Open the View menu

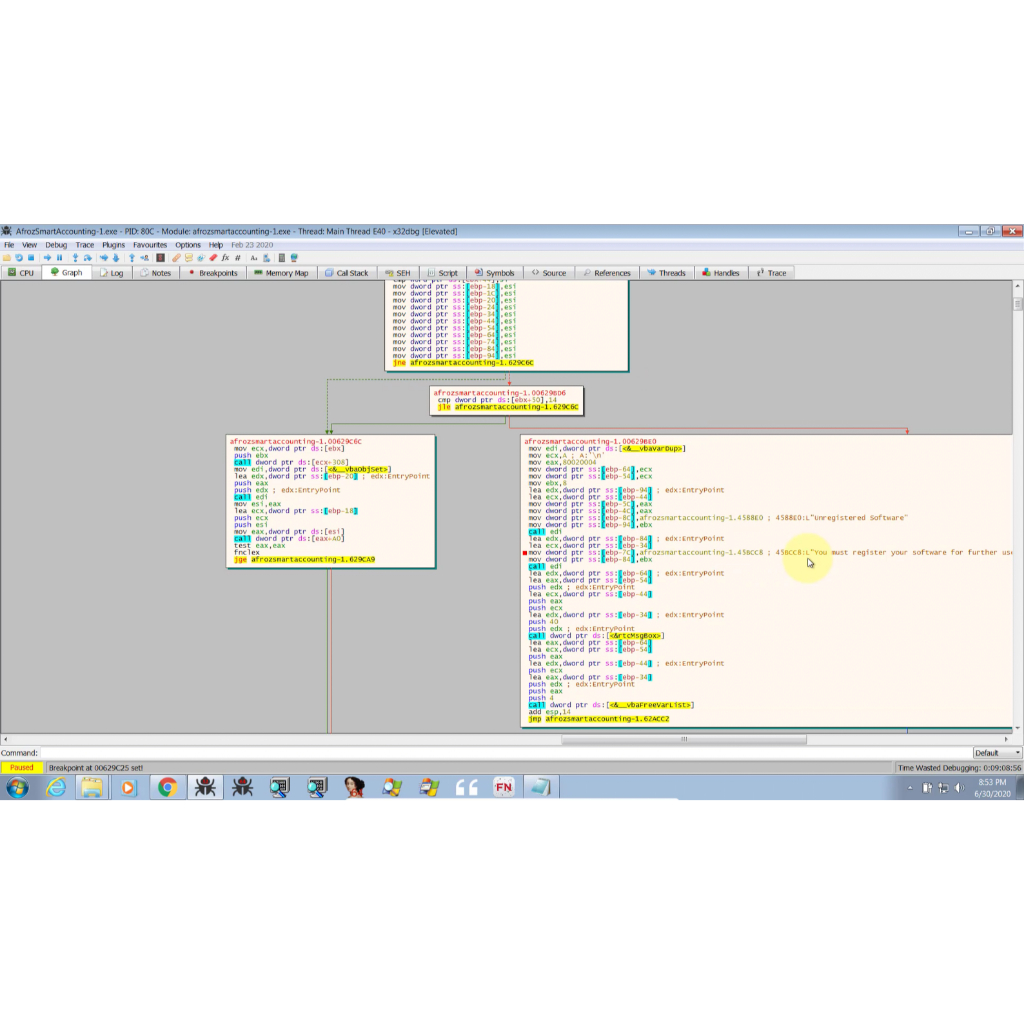point(29,245)
